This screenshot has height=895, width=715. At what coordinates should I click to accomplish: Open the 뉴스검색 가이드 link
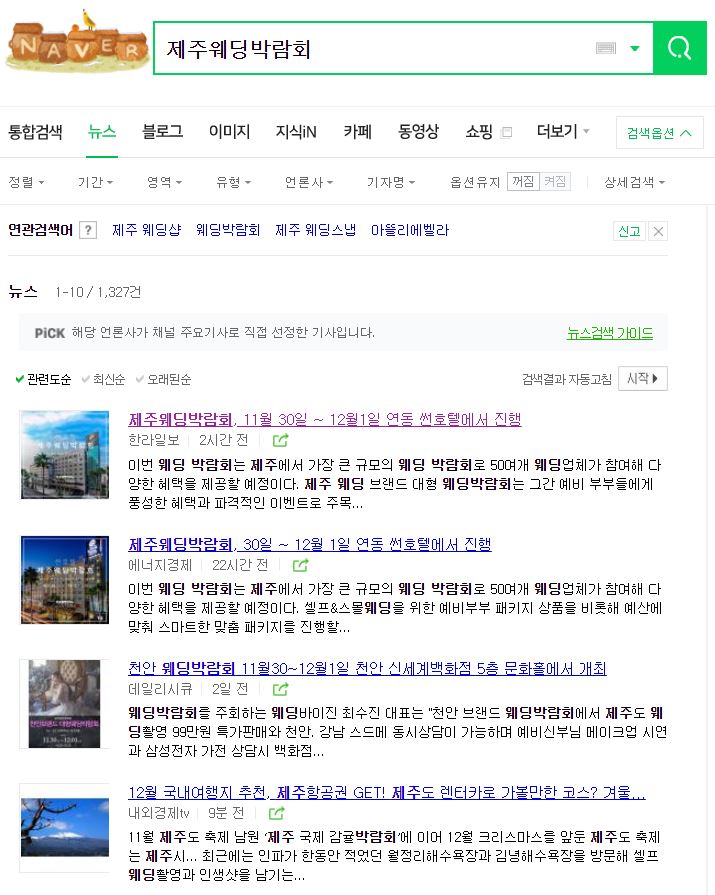(609, 333)
